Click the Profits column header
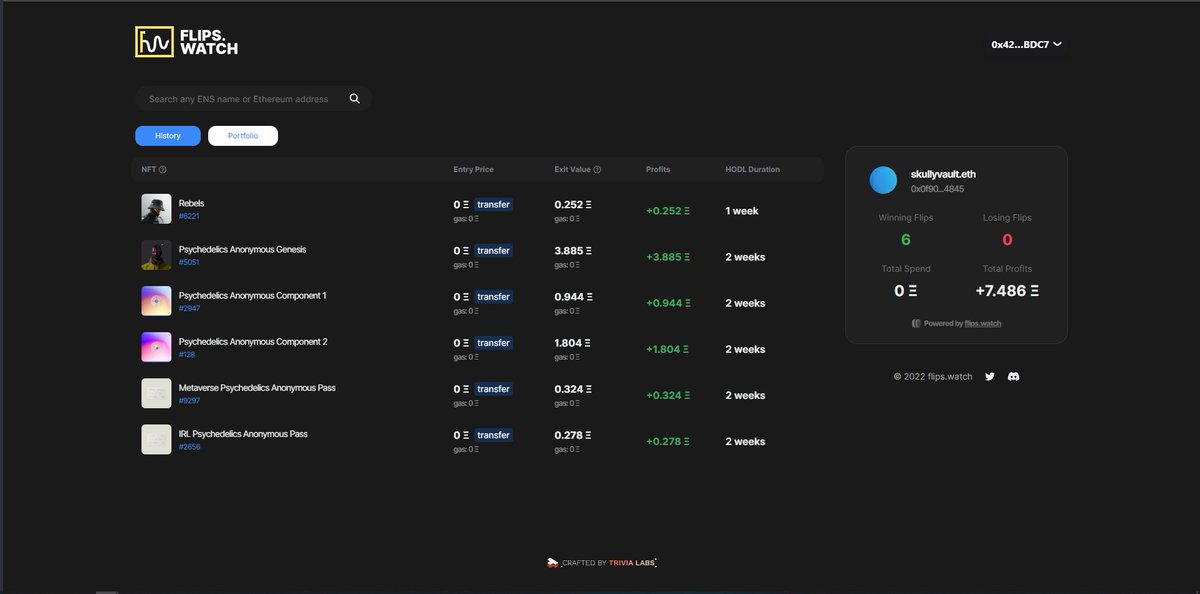1200x594 pixels. click(x=658, y=170)
